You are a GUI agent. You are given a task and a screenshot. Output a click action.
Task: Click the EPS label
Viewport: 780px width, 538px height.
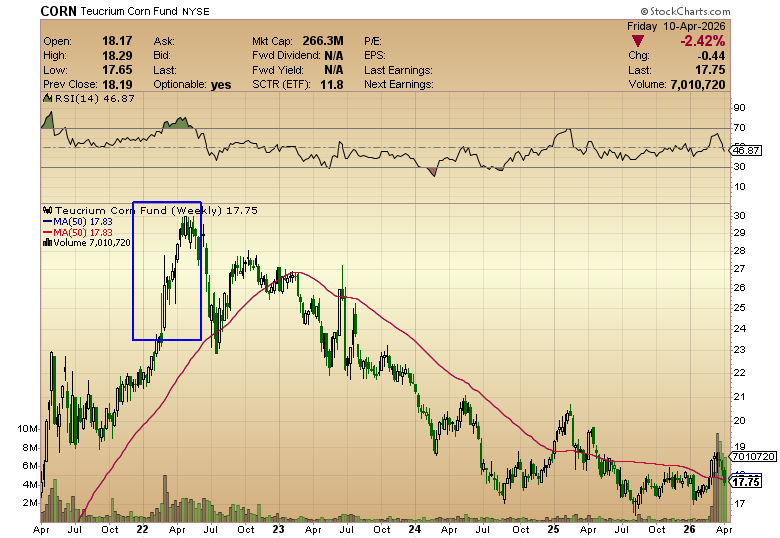[x=375, y=55]
